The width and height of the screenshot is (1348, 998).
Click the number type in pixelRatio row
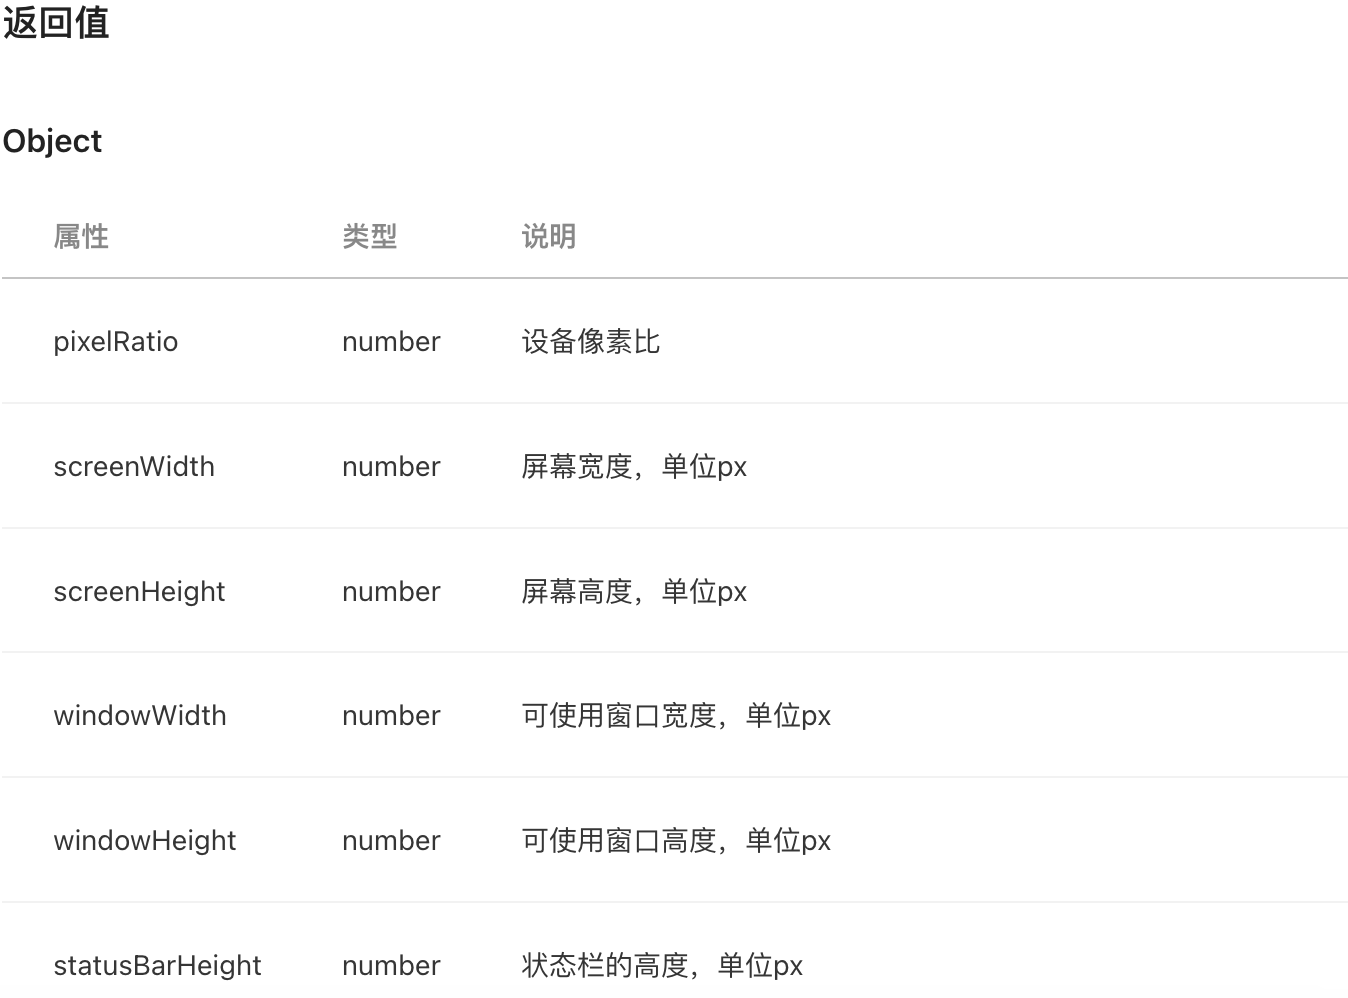tap(391, 342)
